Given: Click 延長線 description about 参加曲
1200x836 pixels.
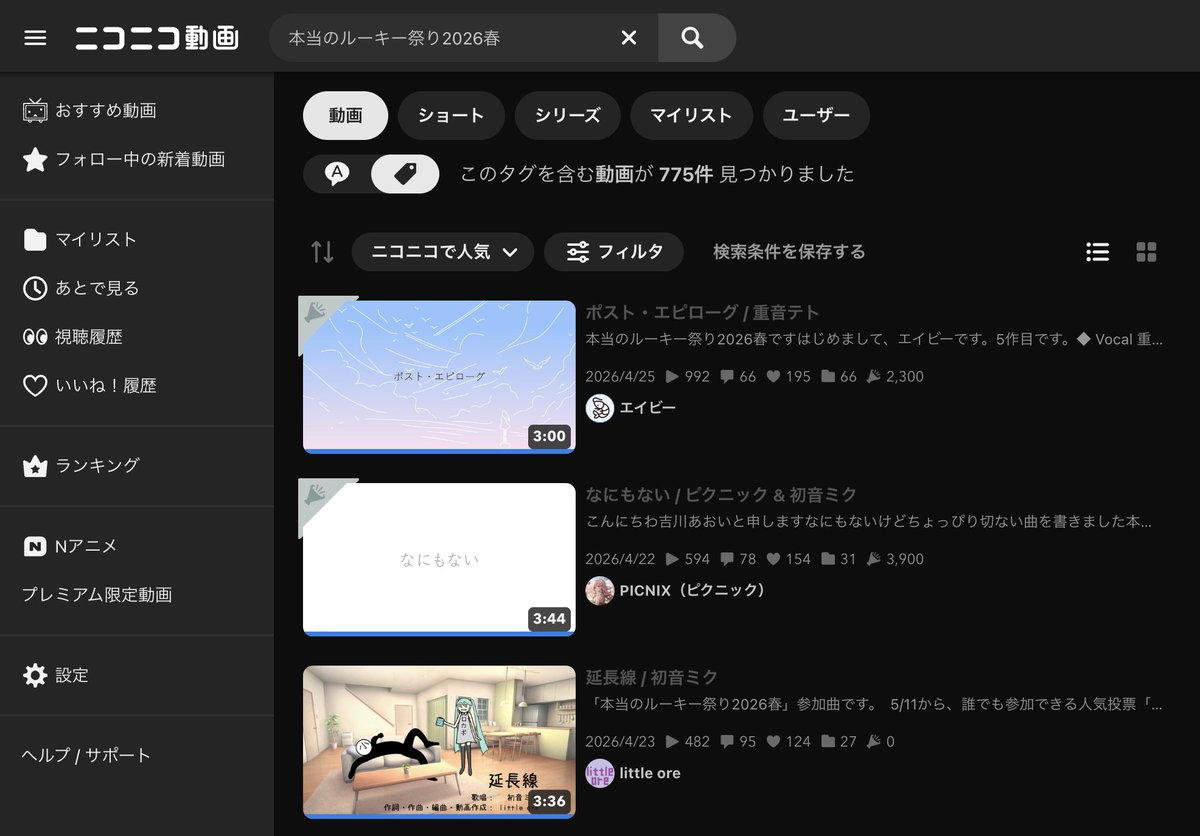Looking at the screenshot, I should [875, 704].
